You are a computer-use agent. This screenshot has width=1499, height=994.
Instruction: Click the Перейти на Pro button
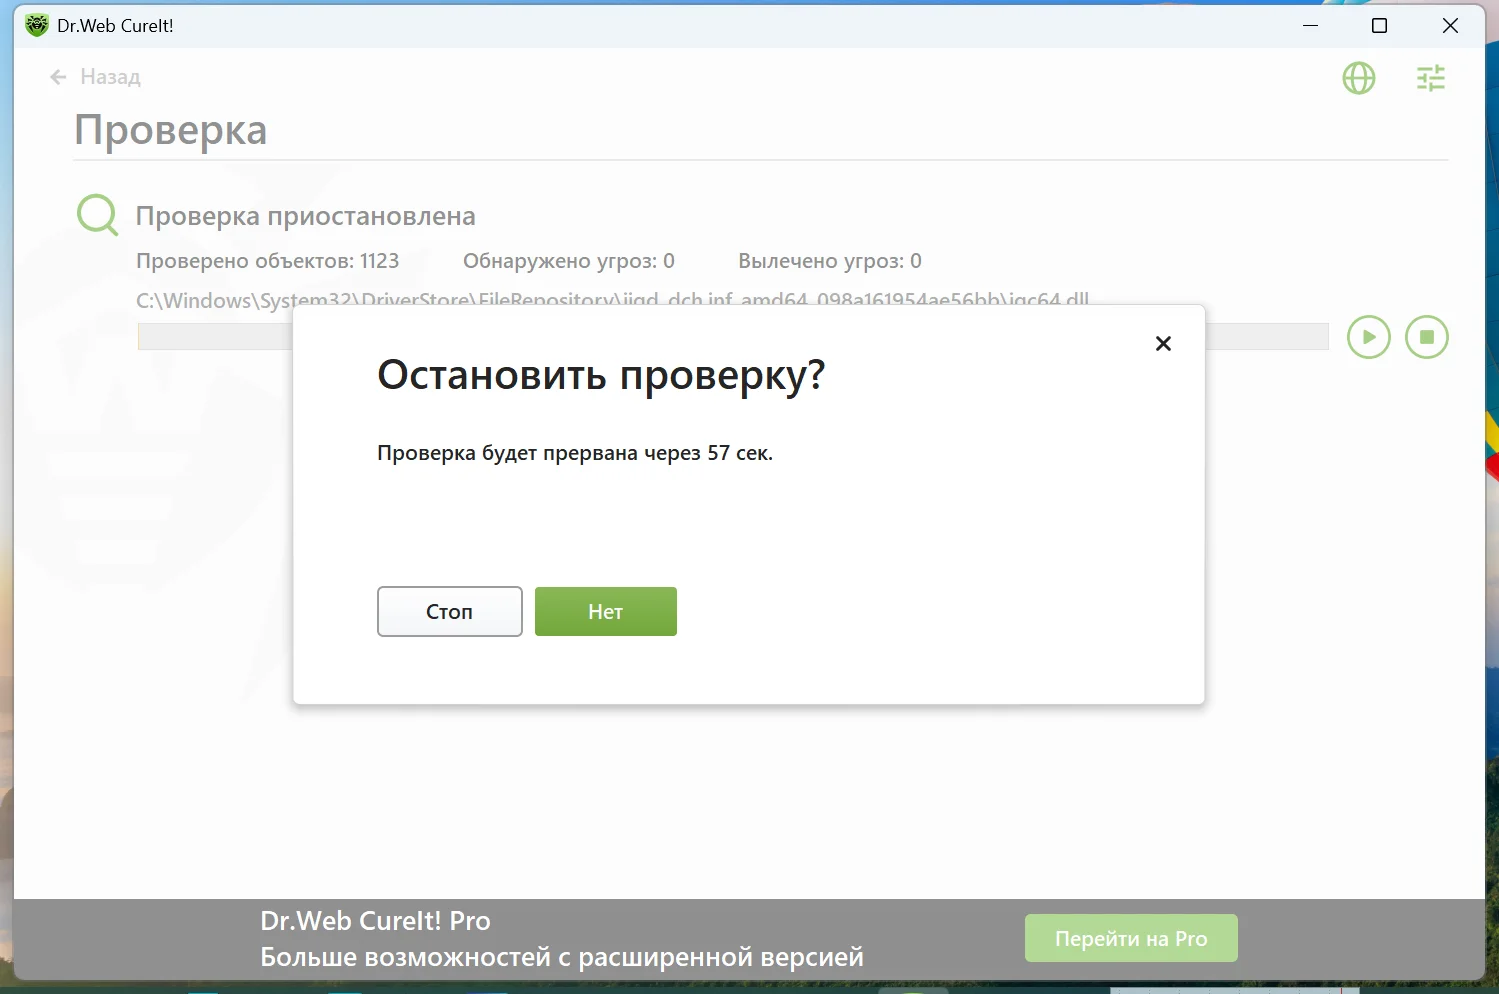tap(1131, 938)
